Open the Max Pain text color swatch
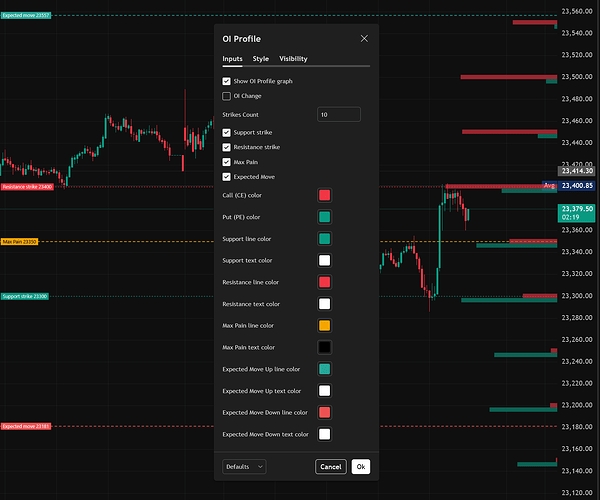The width and height of the screenshot is (600, 500). (x=324, y=347)
